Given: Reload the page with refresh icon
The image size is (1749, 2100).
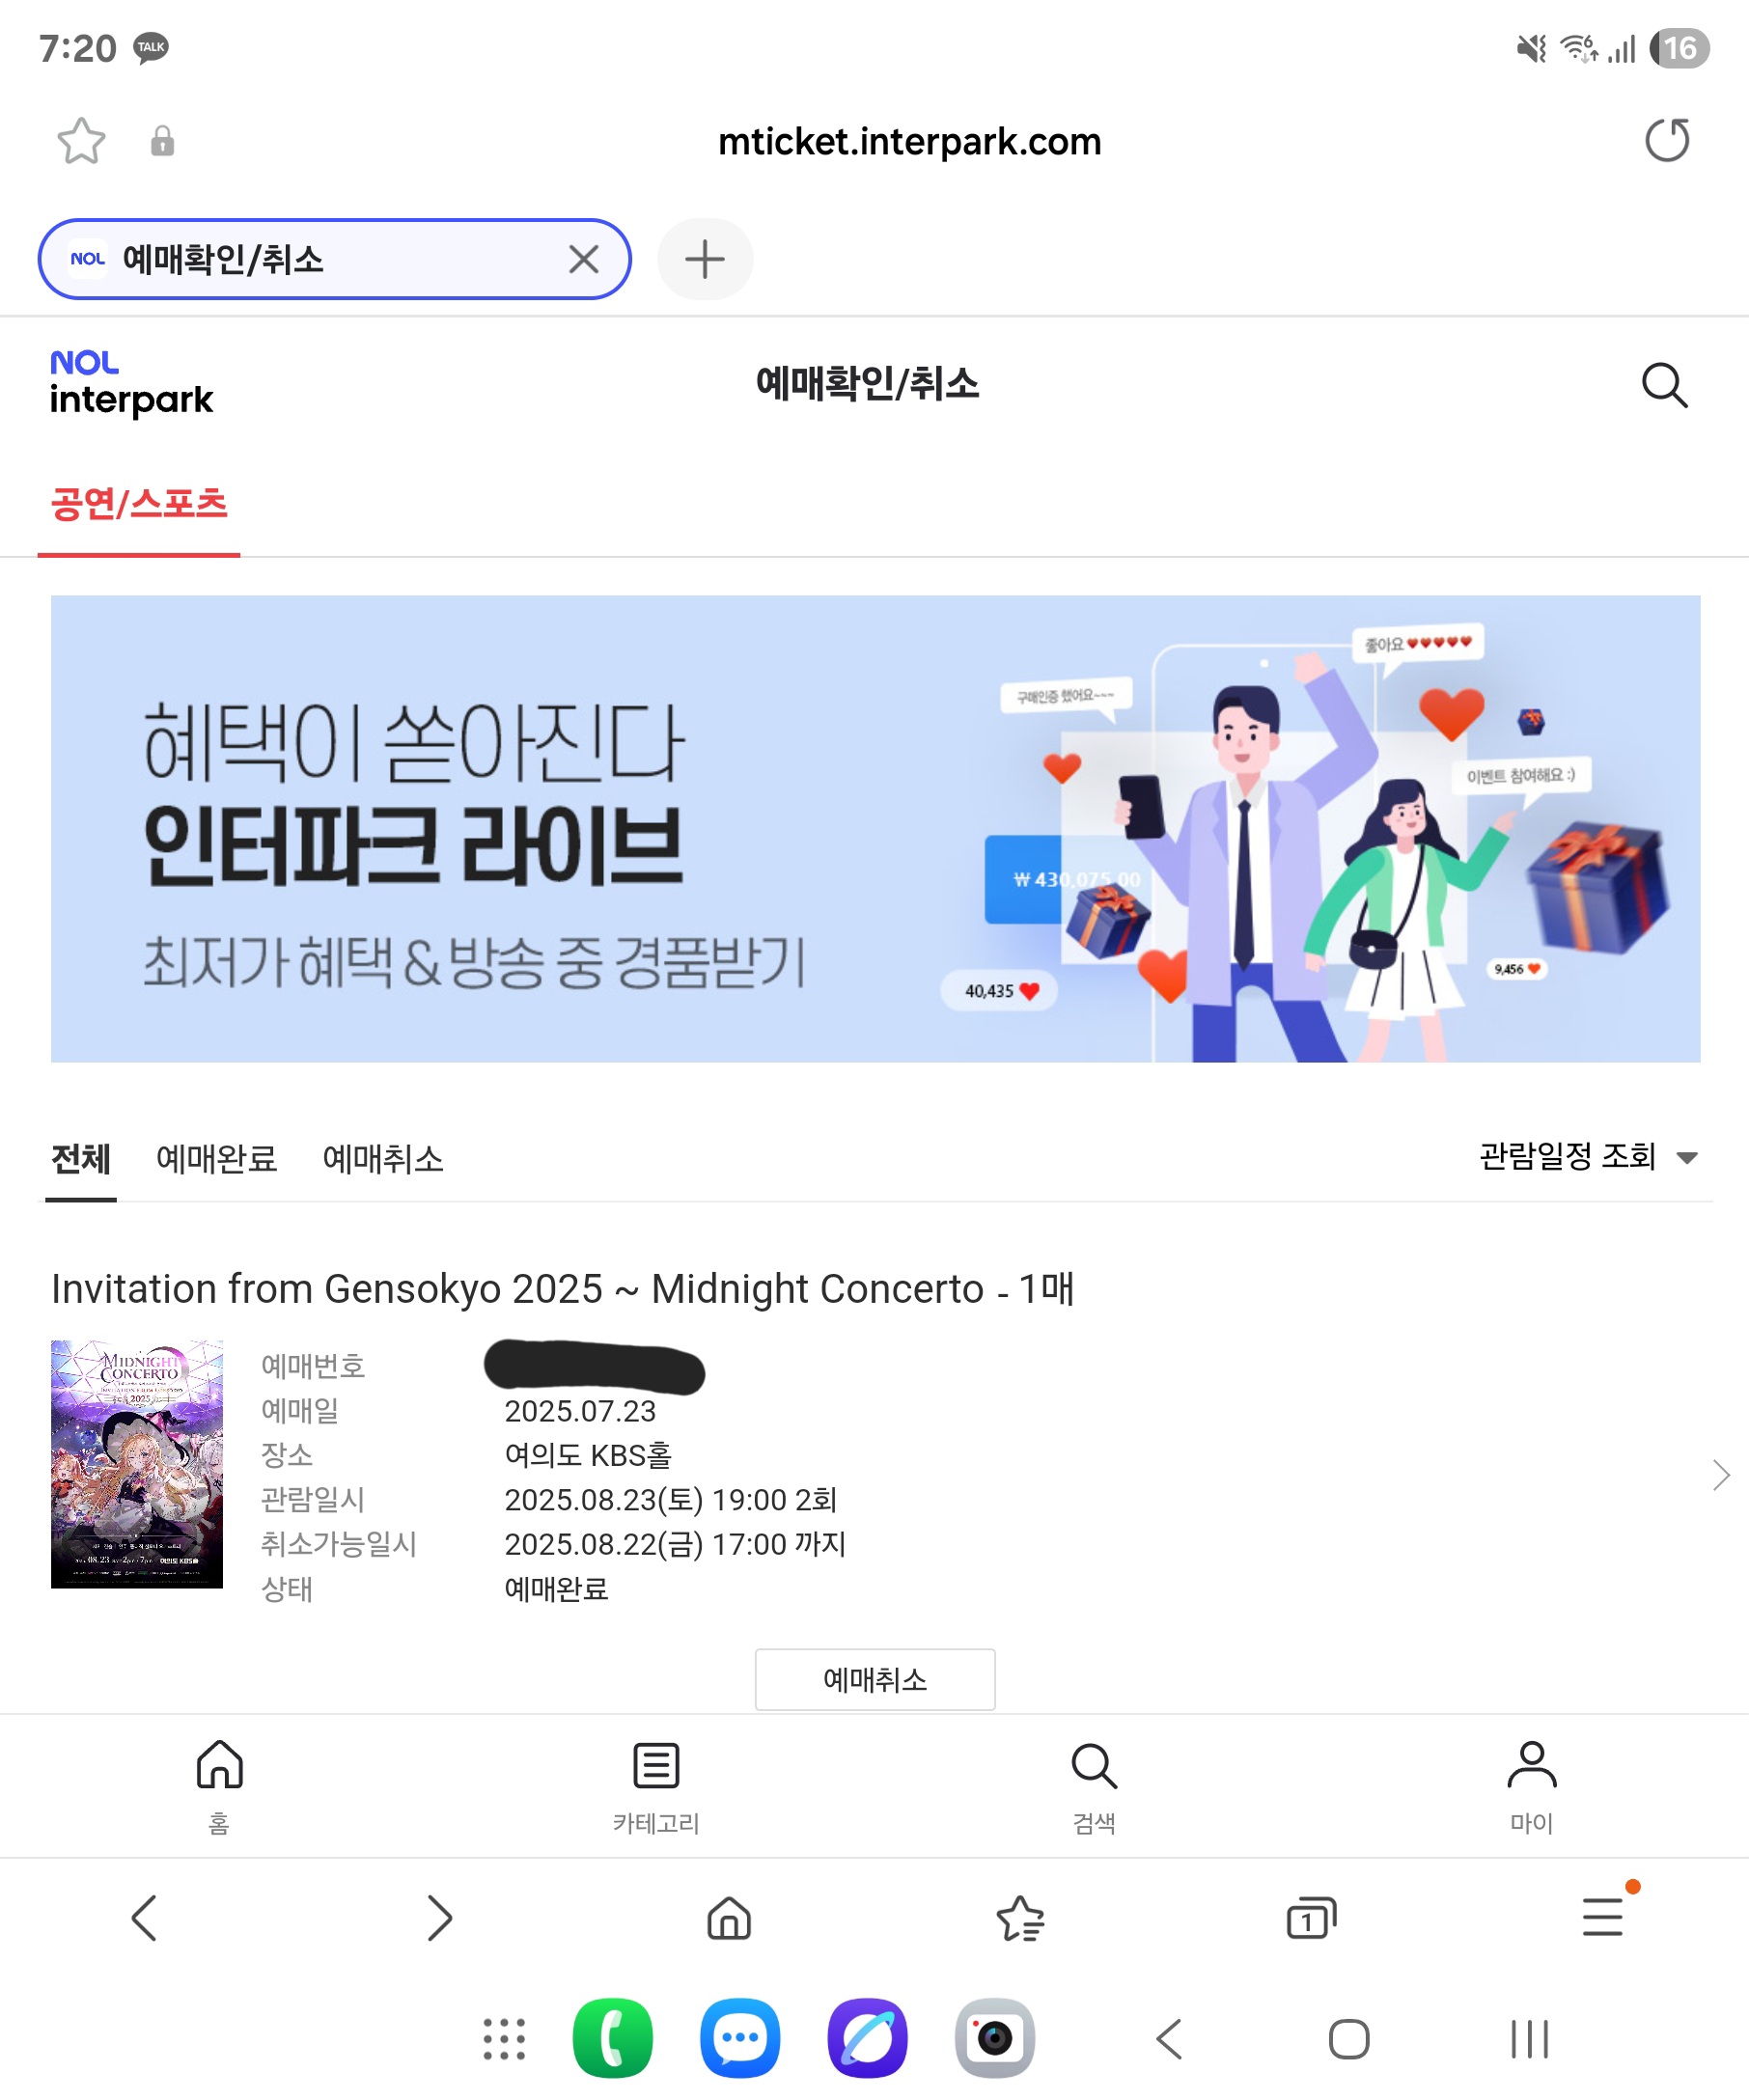Looking at the screenshot, I should coord(1667,140).
